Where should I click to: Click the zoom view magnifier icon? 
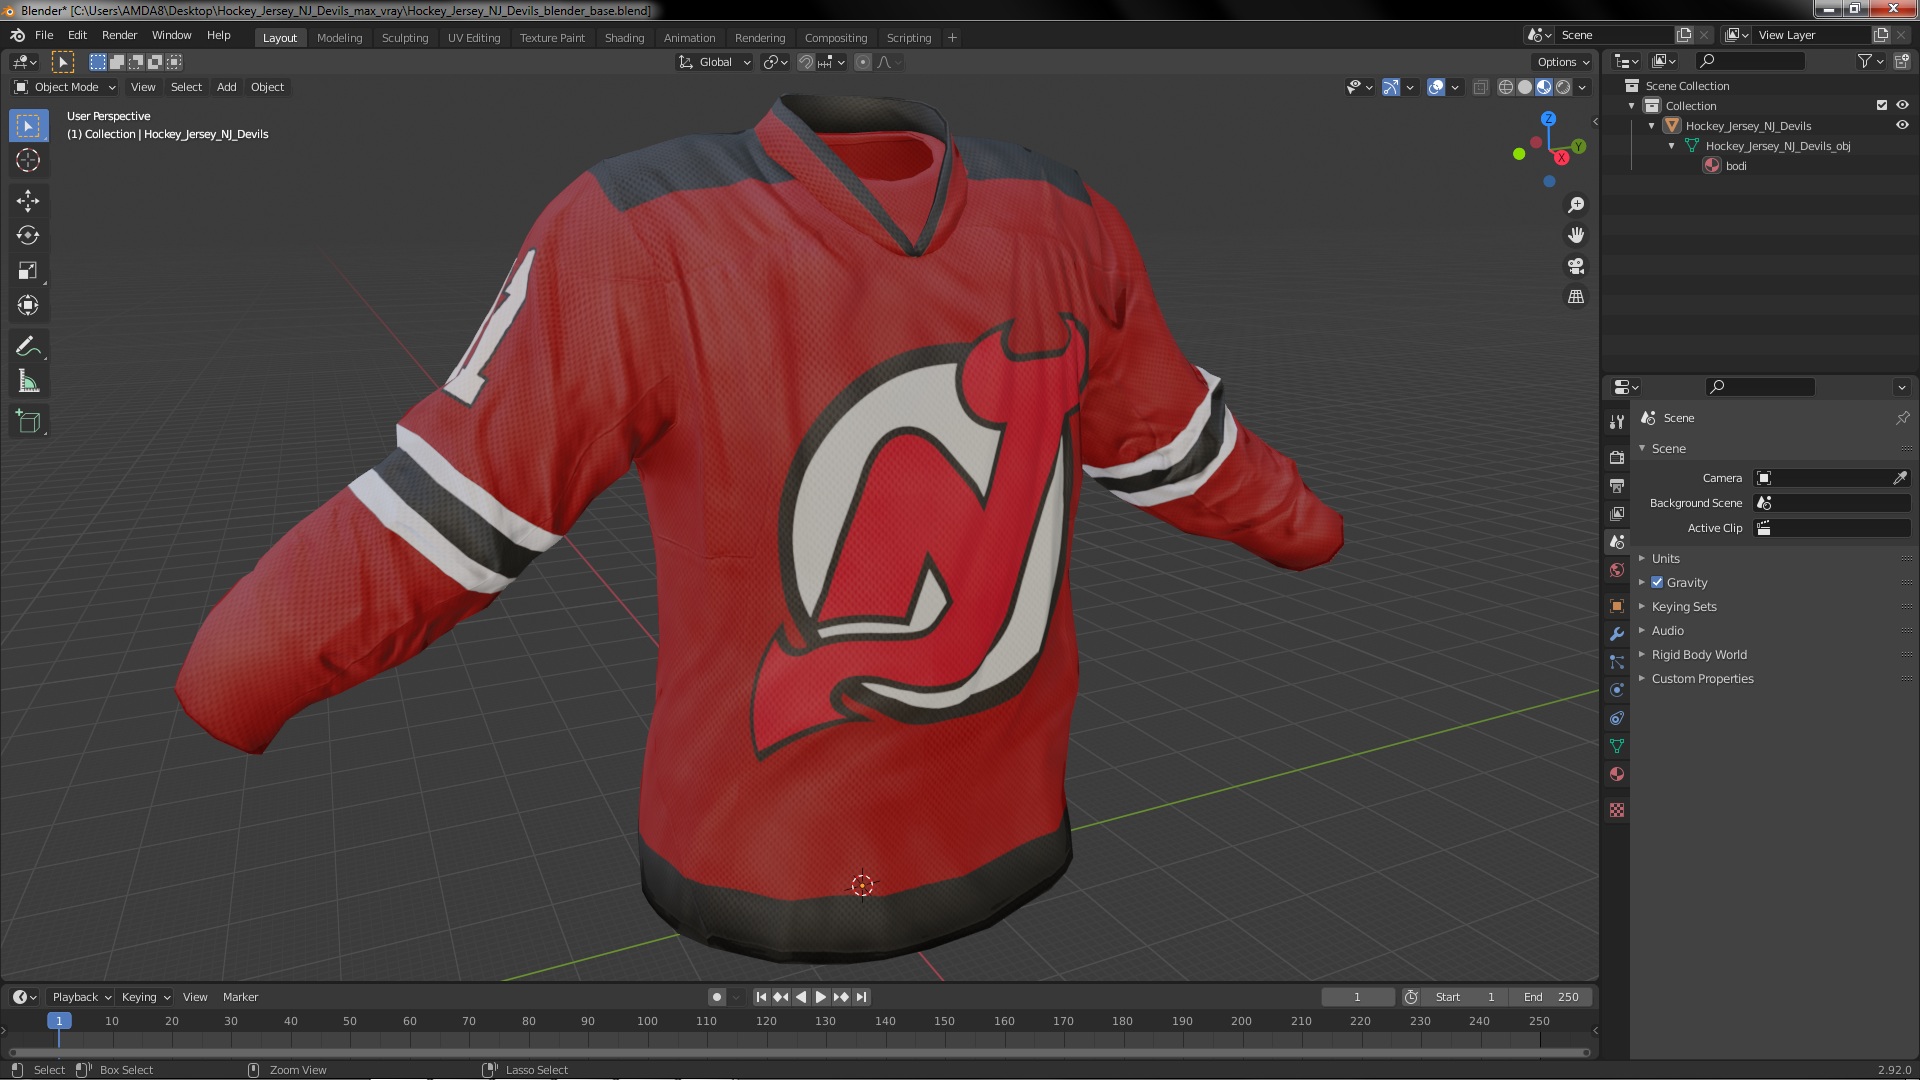pyautogui.click(x=1576, y=205)
